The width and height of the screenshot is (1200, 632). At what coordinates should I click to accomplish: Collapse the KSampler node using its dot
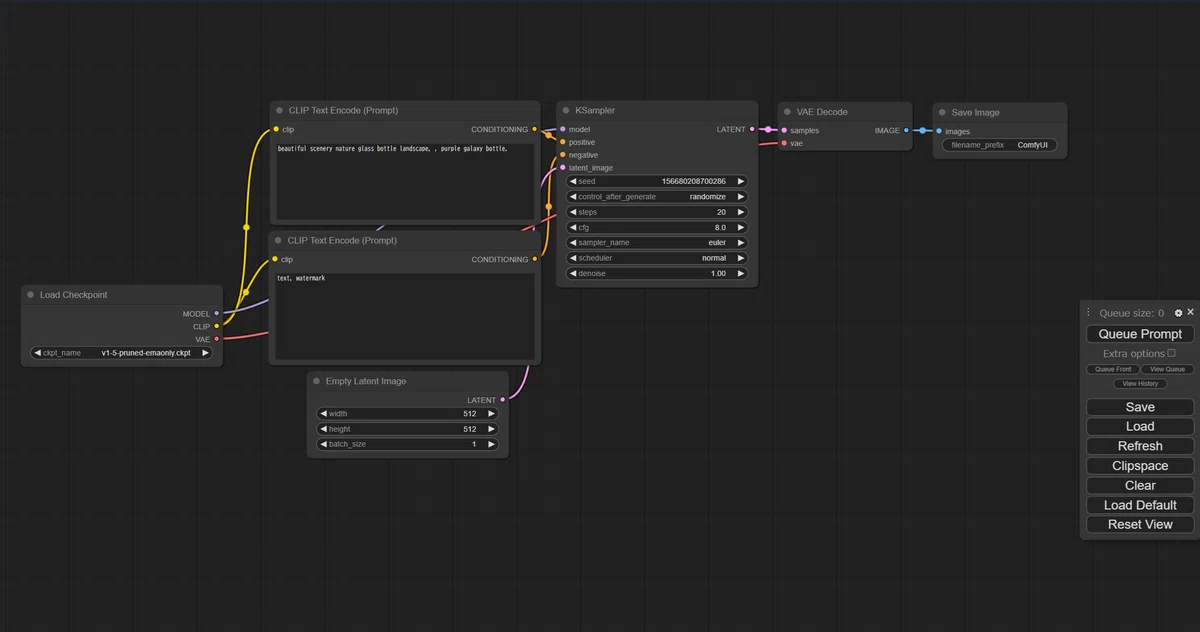point(566,111)
